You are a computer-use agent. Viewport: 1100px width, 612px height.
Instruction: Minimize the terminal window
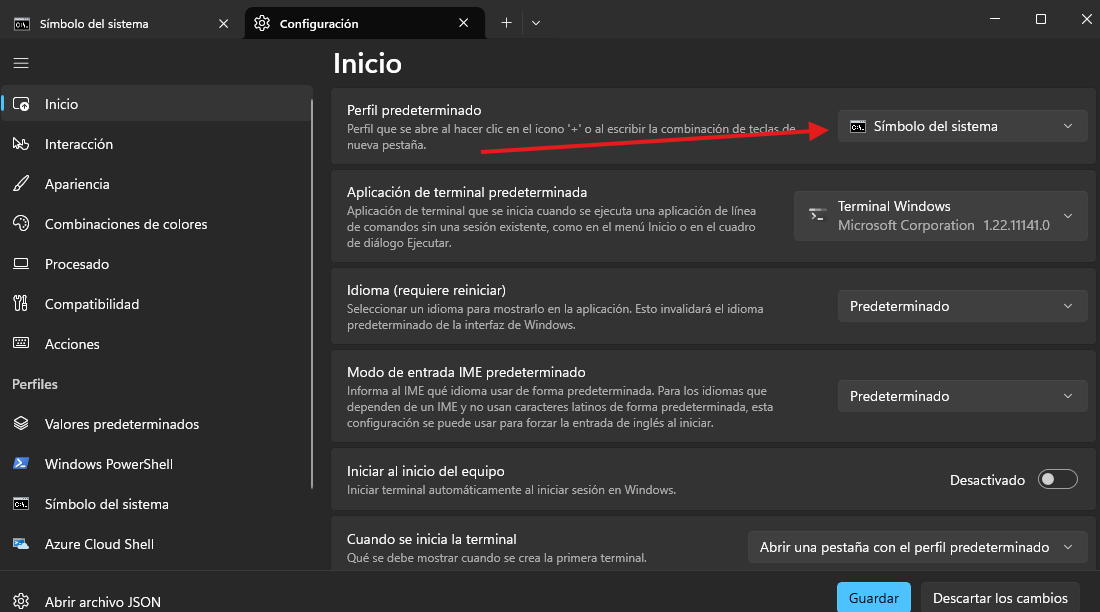(995, 19)
